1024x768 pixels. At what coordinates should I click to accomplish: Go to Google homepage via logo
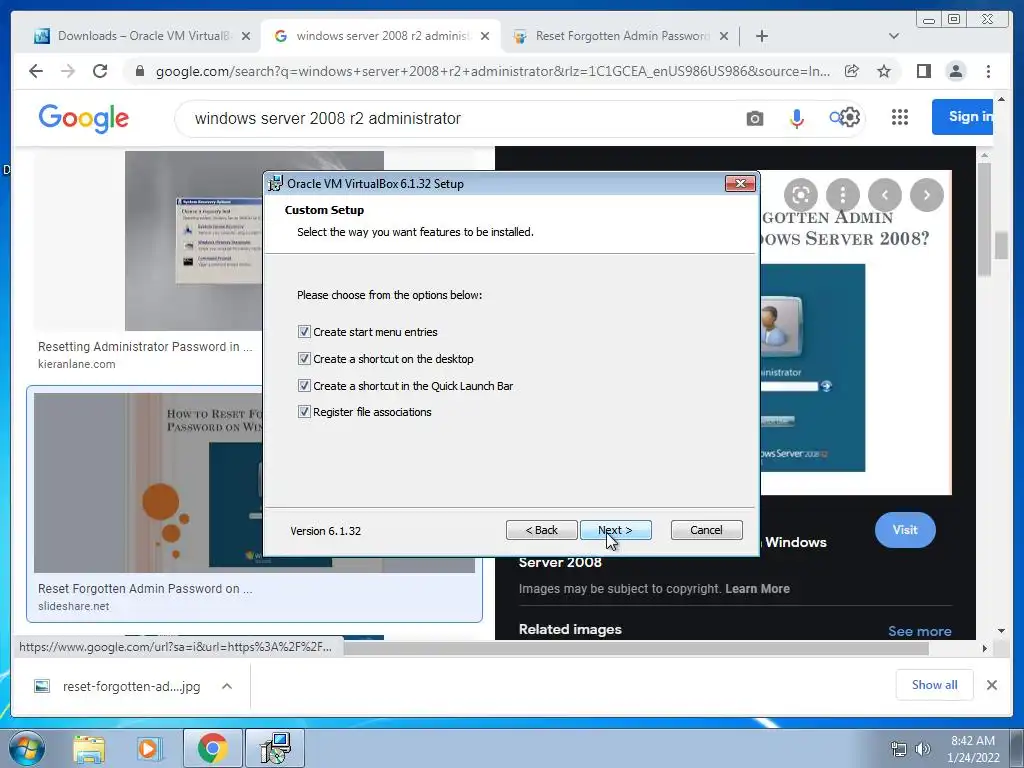(x=84, y=118)
